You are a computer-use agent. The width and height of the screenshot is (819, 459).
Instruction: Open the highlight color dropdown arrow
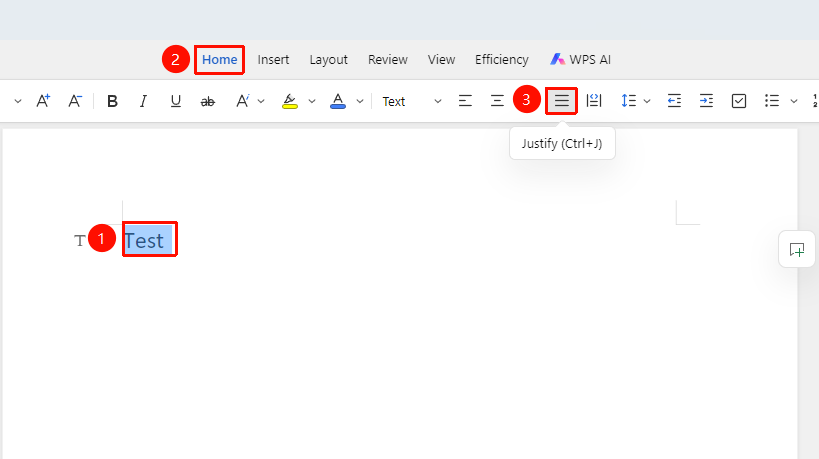tap(312, 101)
